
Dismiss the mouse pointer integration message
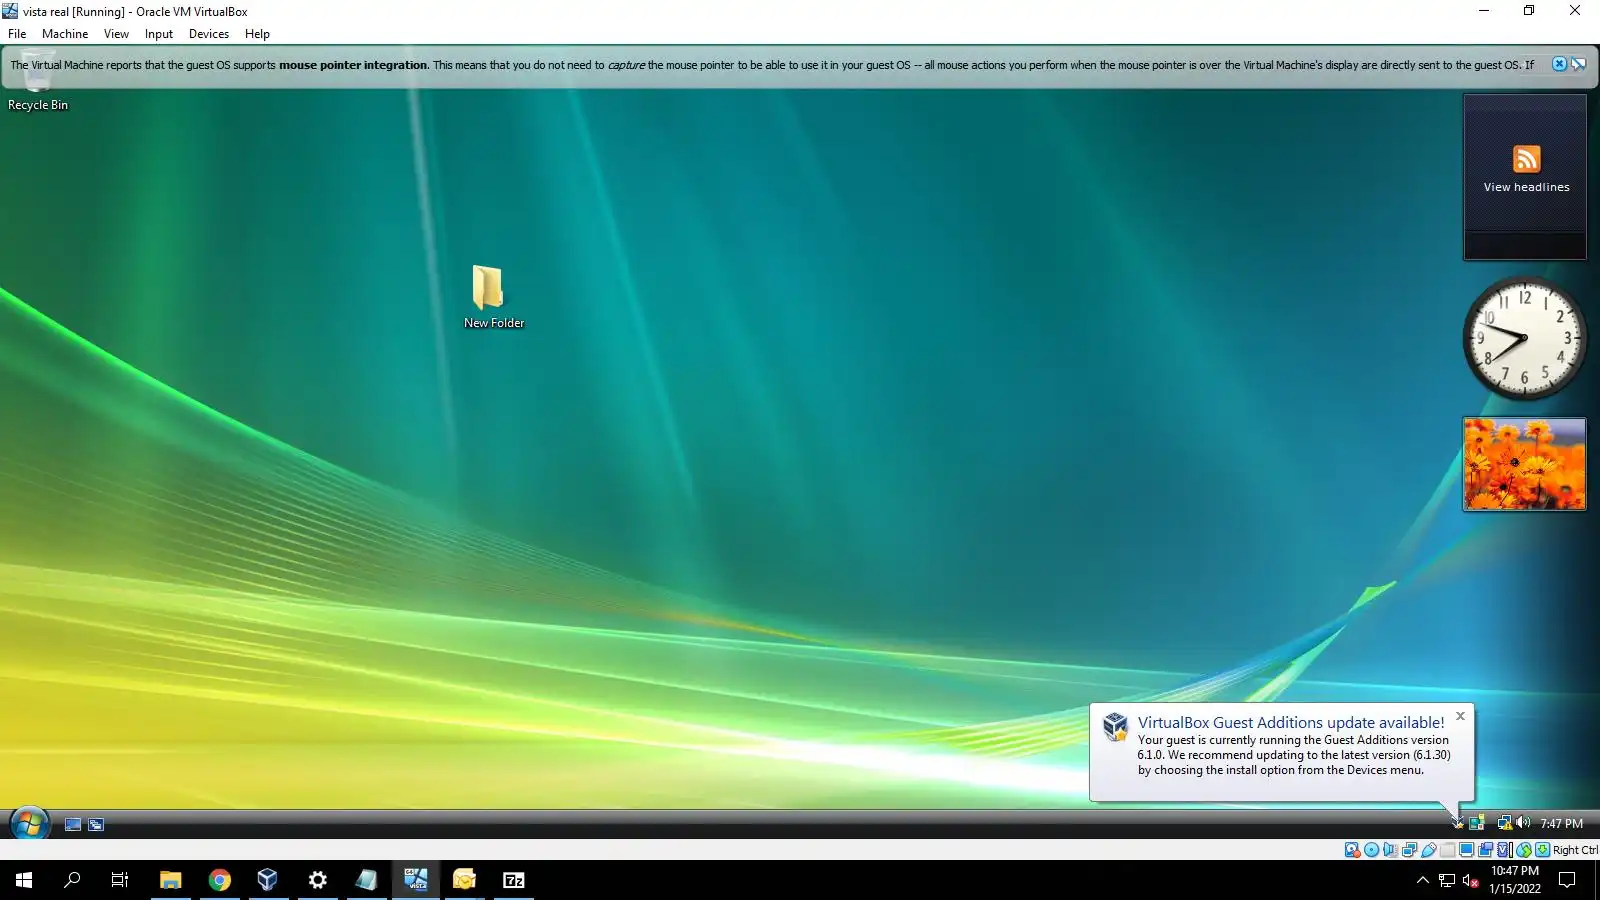click(x=1559, y=64)
